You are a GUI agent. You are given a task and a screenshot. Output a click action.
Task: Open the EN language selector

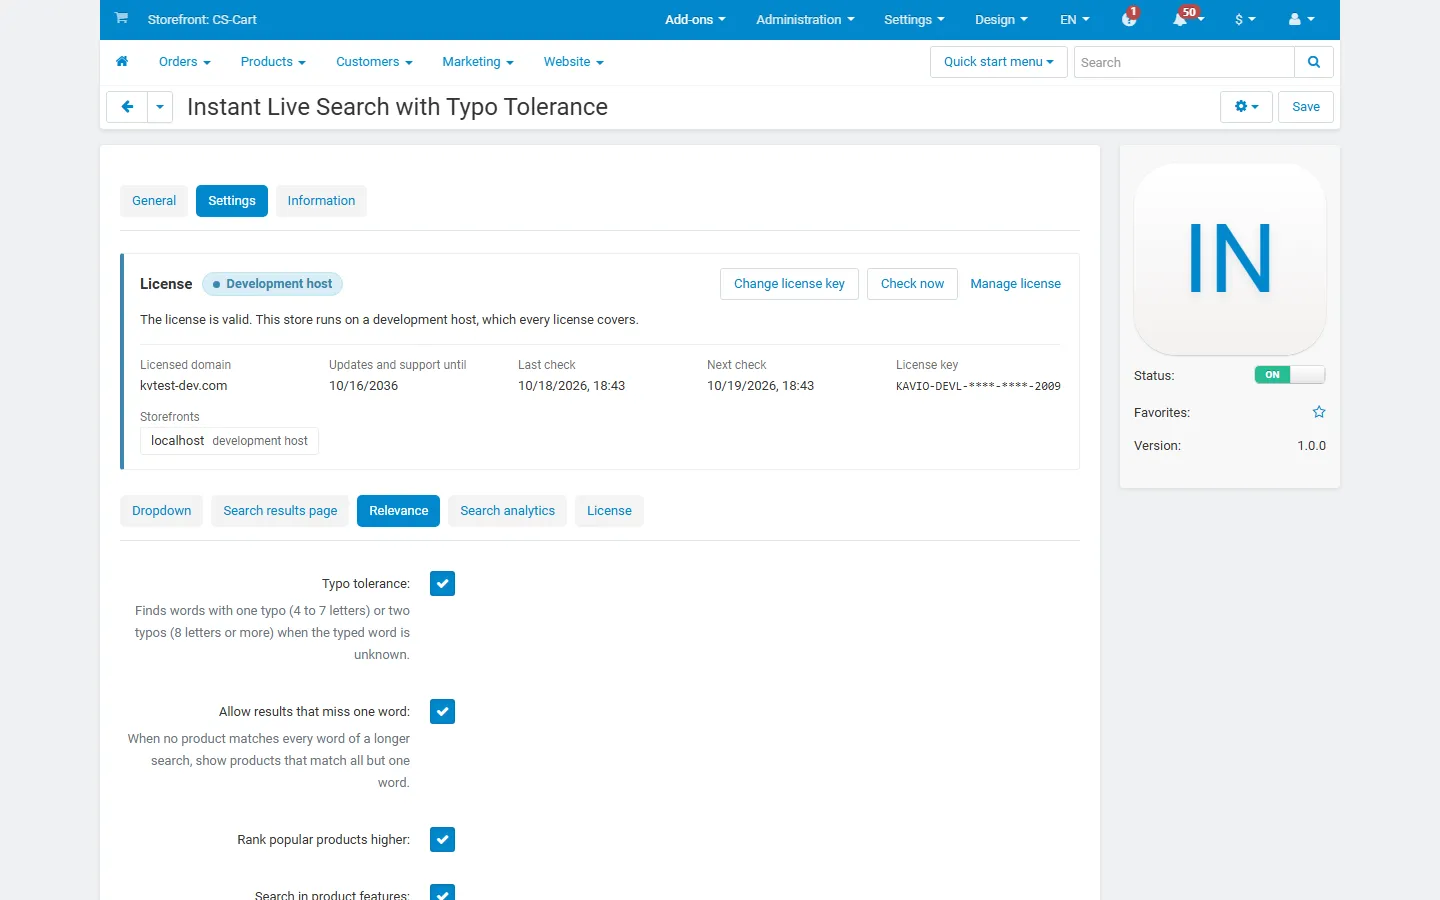pyautogui.click(x=1075, y=19)
